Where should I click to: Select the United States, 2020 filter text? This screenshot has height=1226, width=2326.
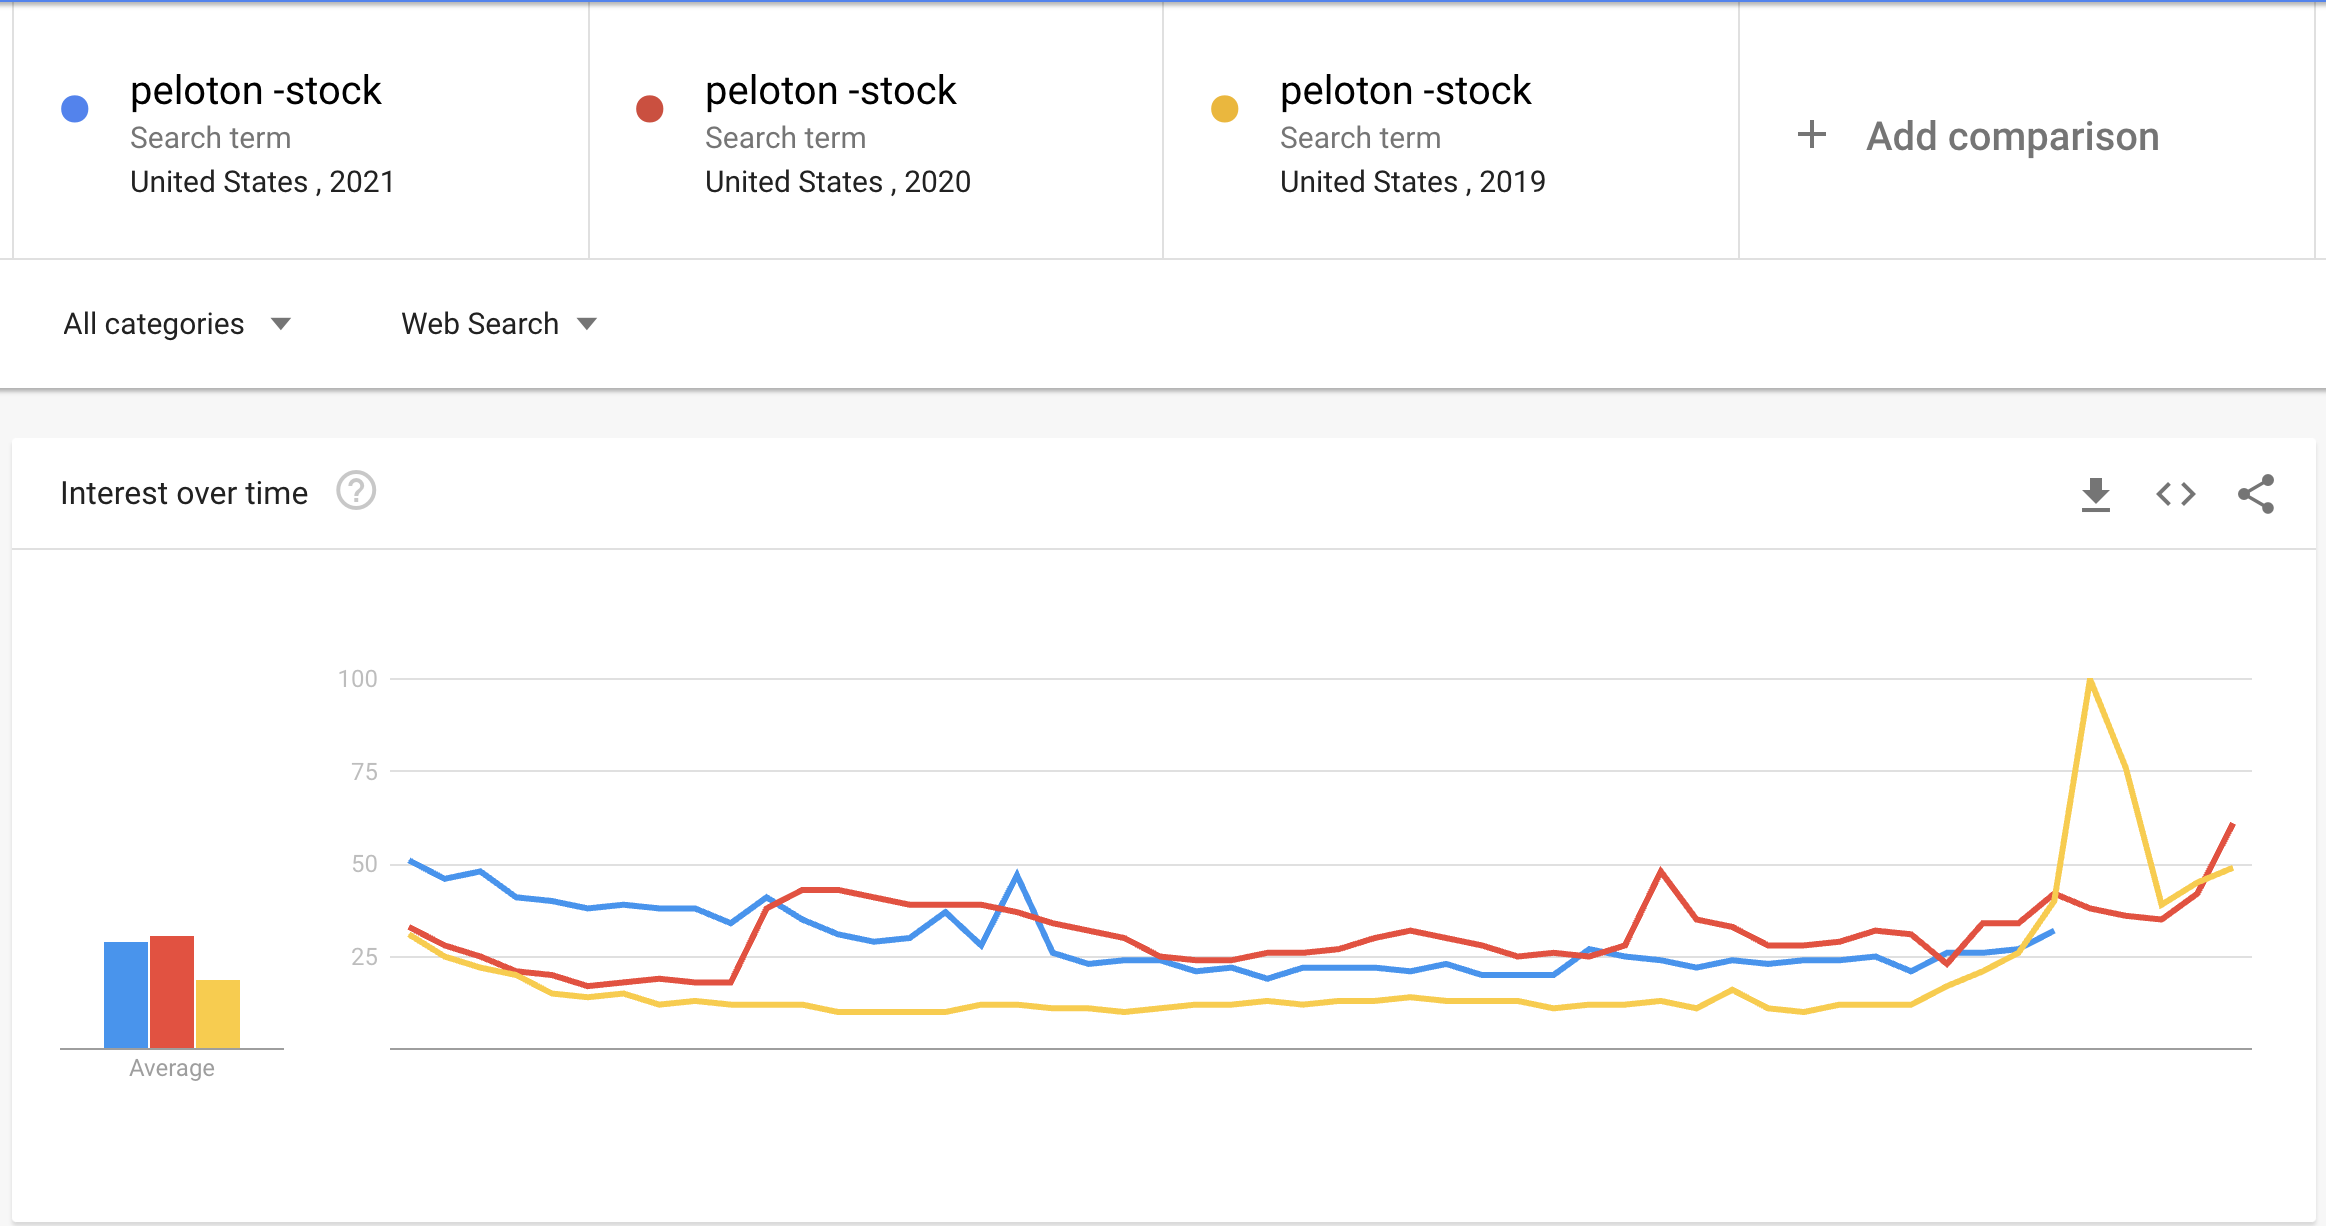click(837, 182)
